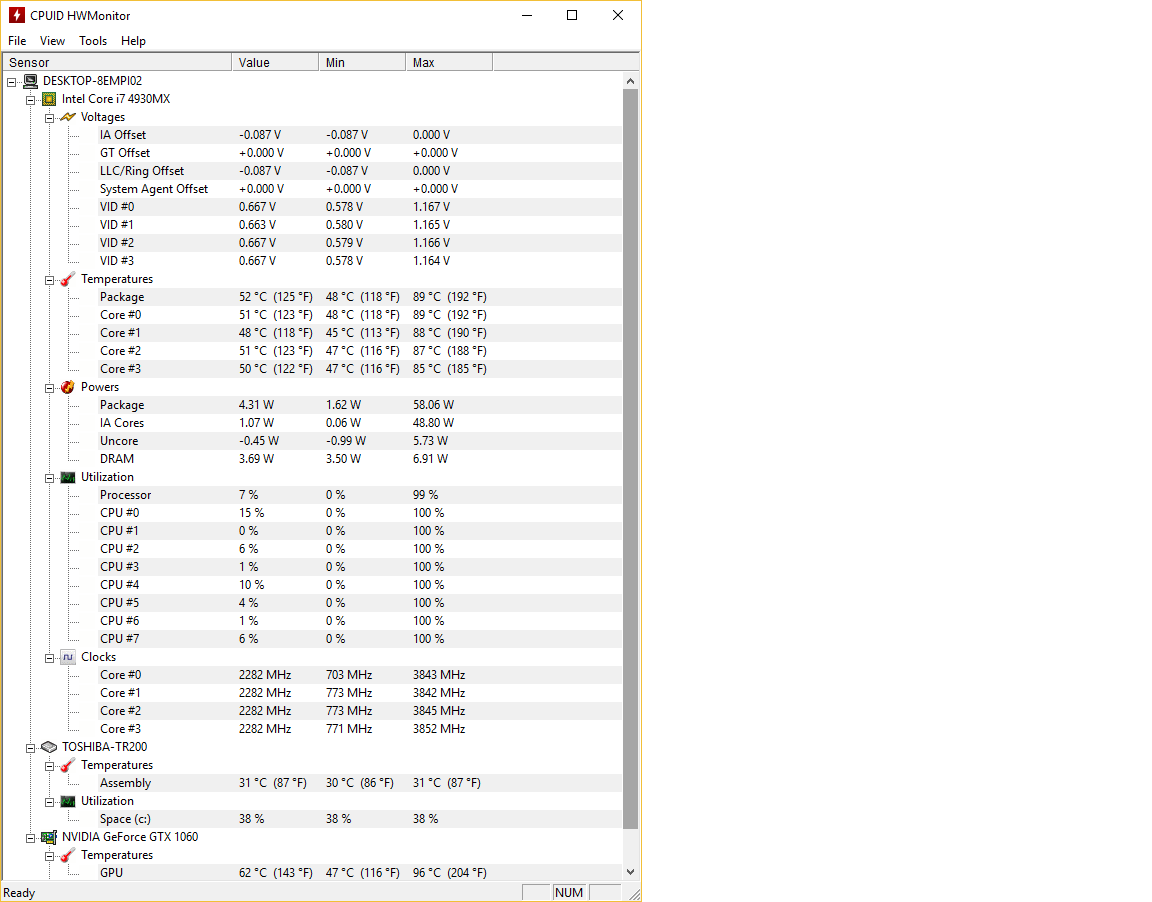Image resolution: width=1152 pixels, height=902 pixels.
Task: Click the TOSHIBA Temperatures thermometer icon
Action: pos(68,765)
